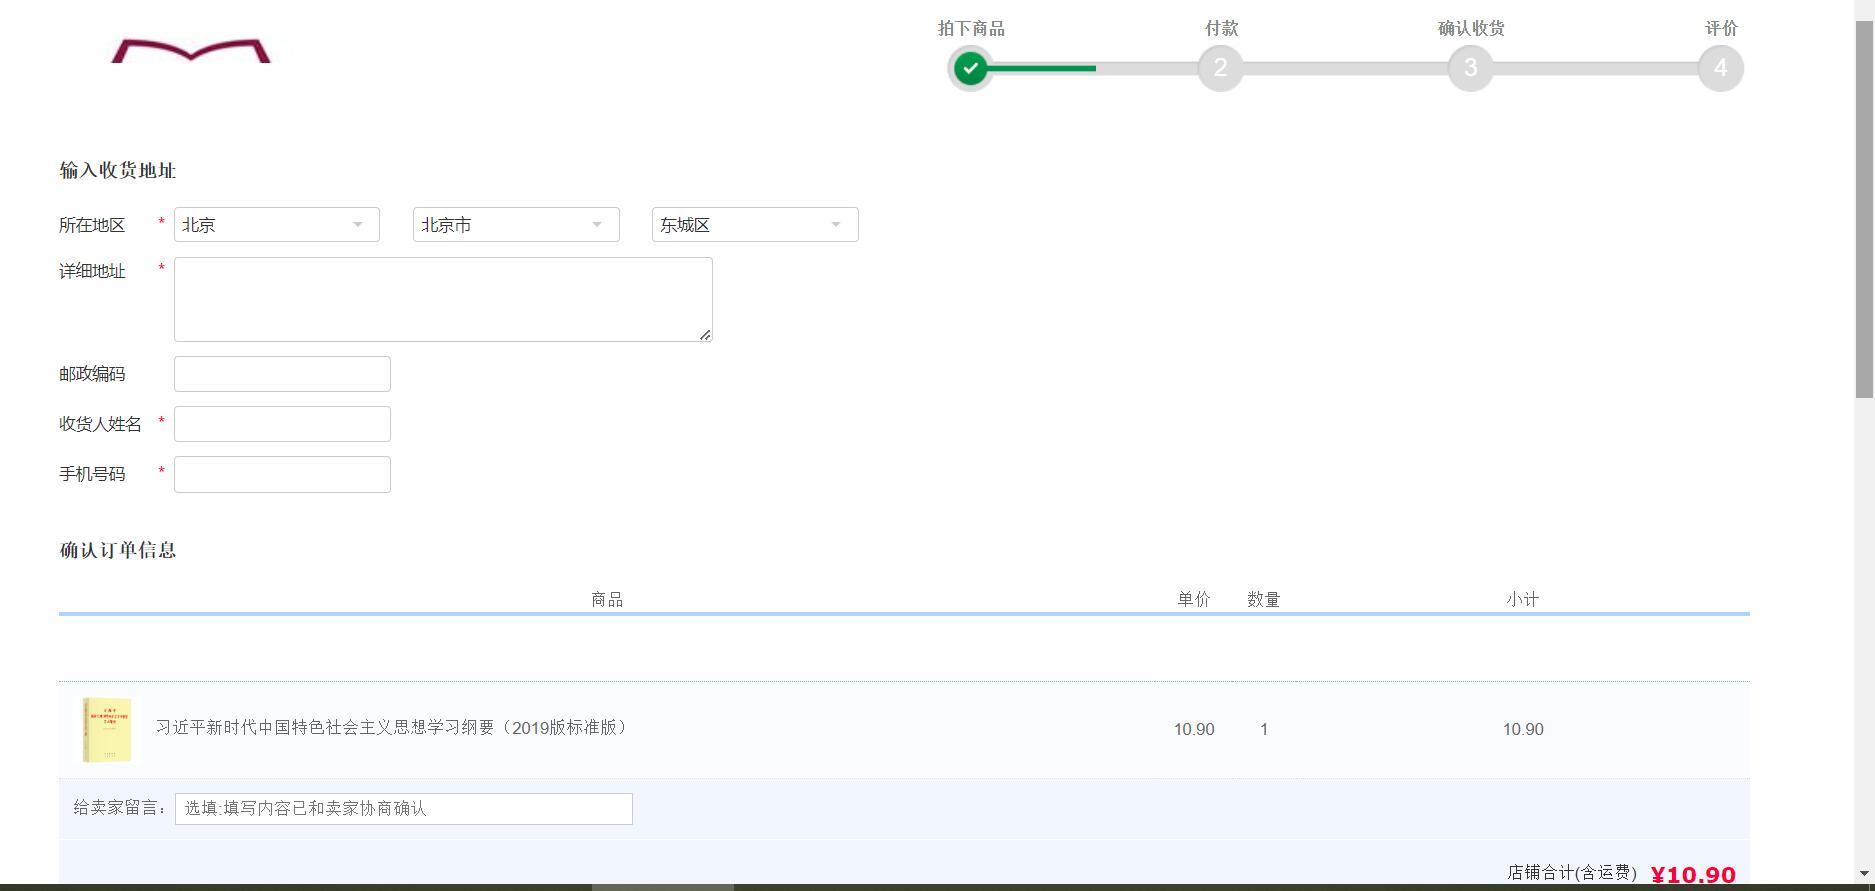Focus the 邮政编码 input field
Viewport: 1875px width, 891px height.
pyautogui.click(x=282, y=374)
